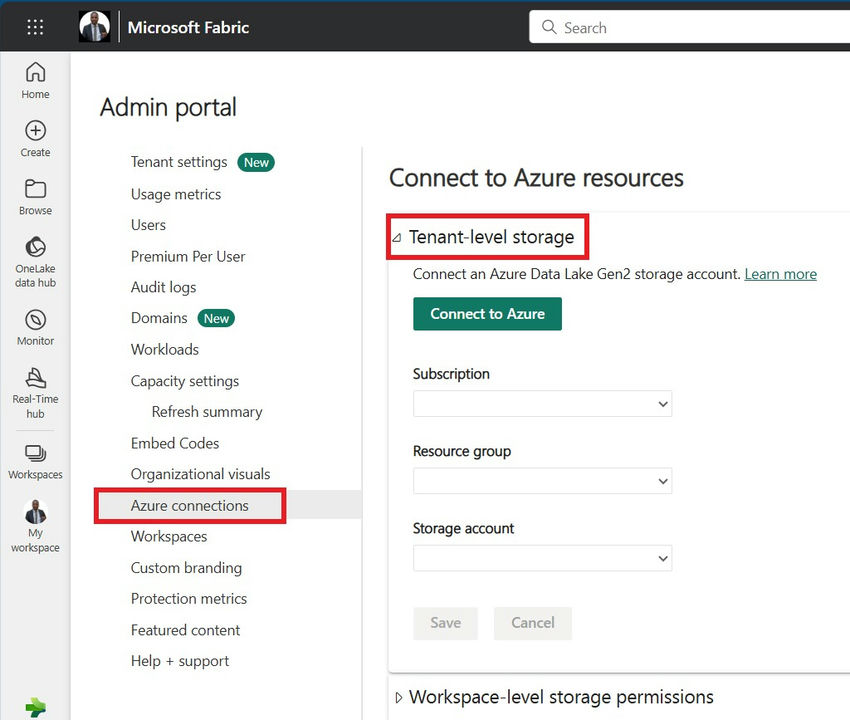Image resolution: width=850 pixels, height=720 pixels.
Task: Open My workspace in sidebar
Action: tap(35, 526)
